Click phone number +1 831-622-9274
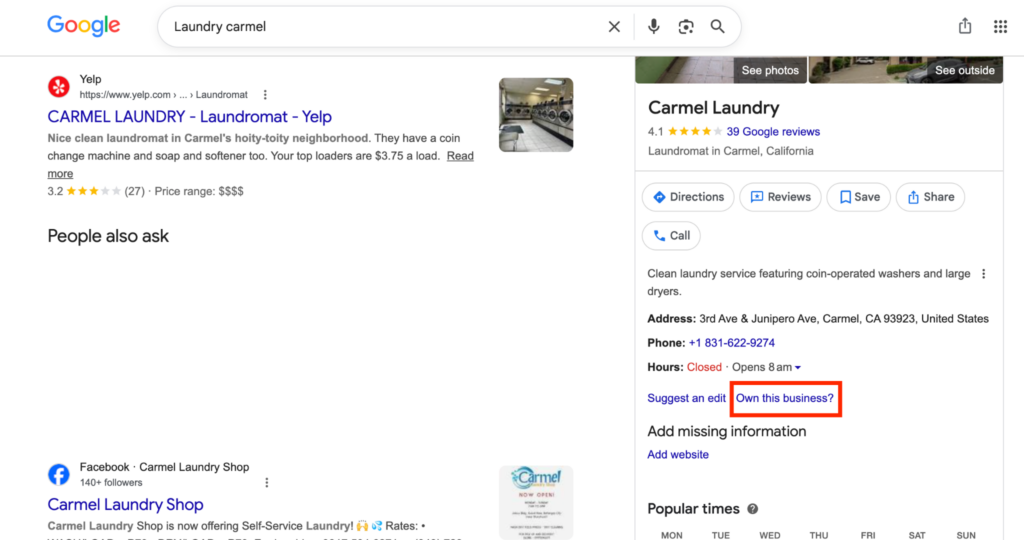 pyautogui.click(x=731, y=343)
